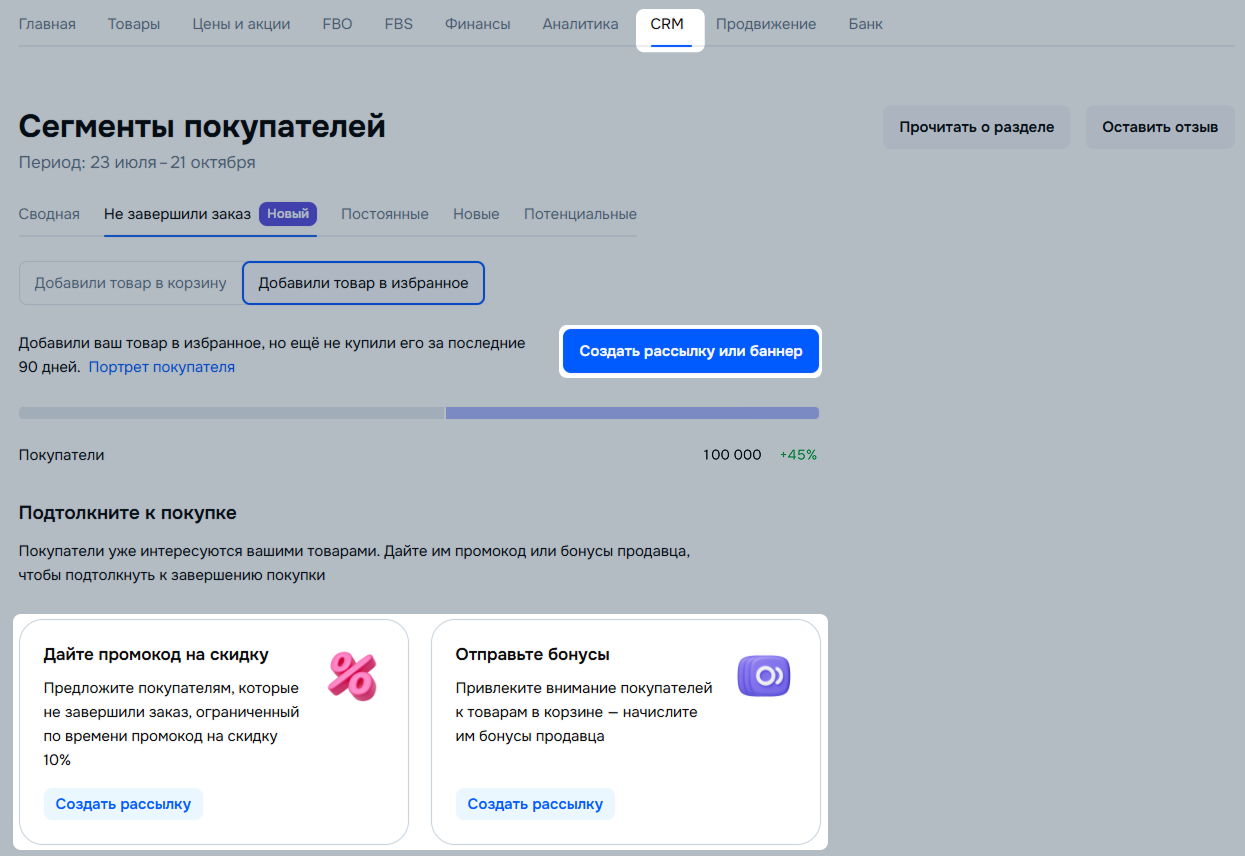Open the Постоянные buyers tab

click(385, 214)
